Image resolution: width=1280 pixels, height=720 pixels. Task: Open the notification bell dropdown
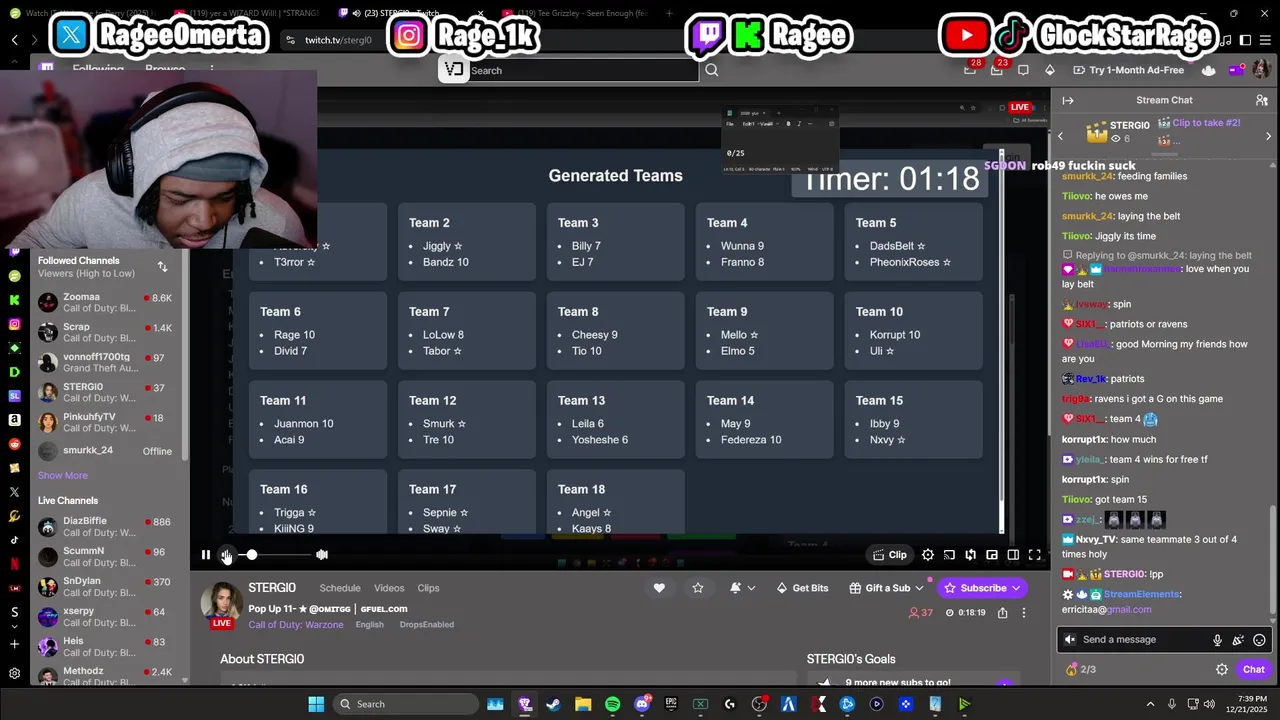point(742,588)
